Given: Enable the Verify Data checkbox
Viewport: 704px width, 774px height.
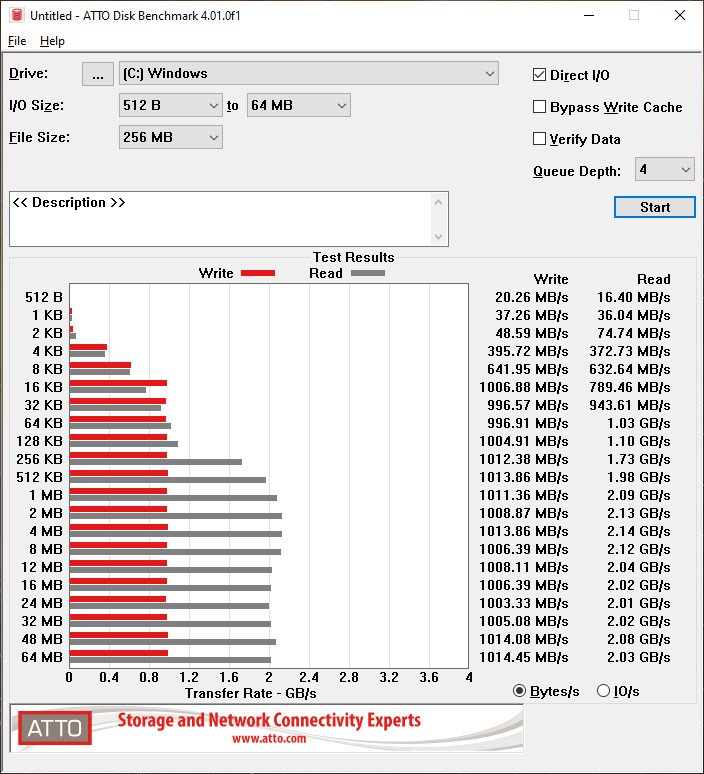Looking at the screenshot, I should tap(539, 139).
